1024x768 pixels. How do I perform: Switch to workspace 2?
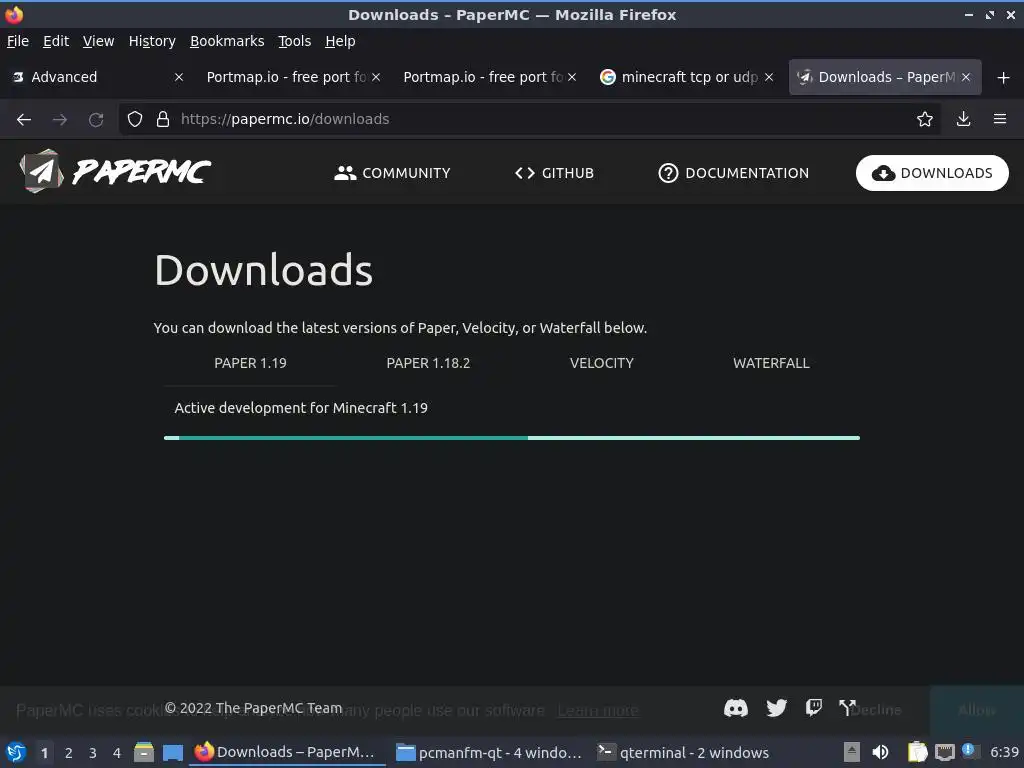coord(69,753)
